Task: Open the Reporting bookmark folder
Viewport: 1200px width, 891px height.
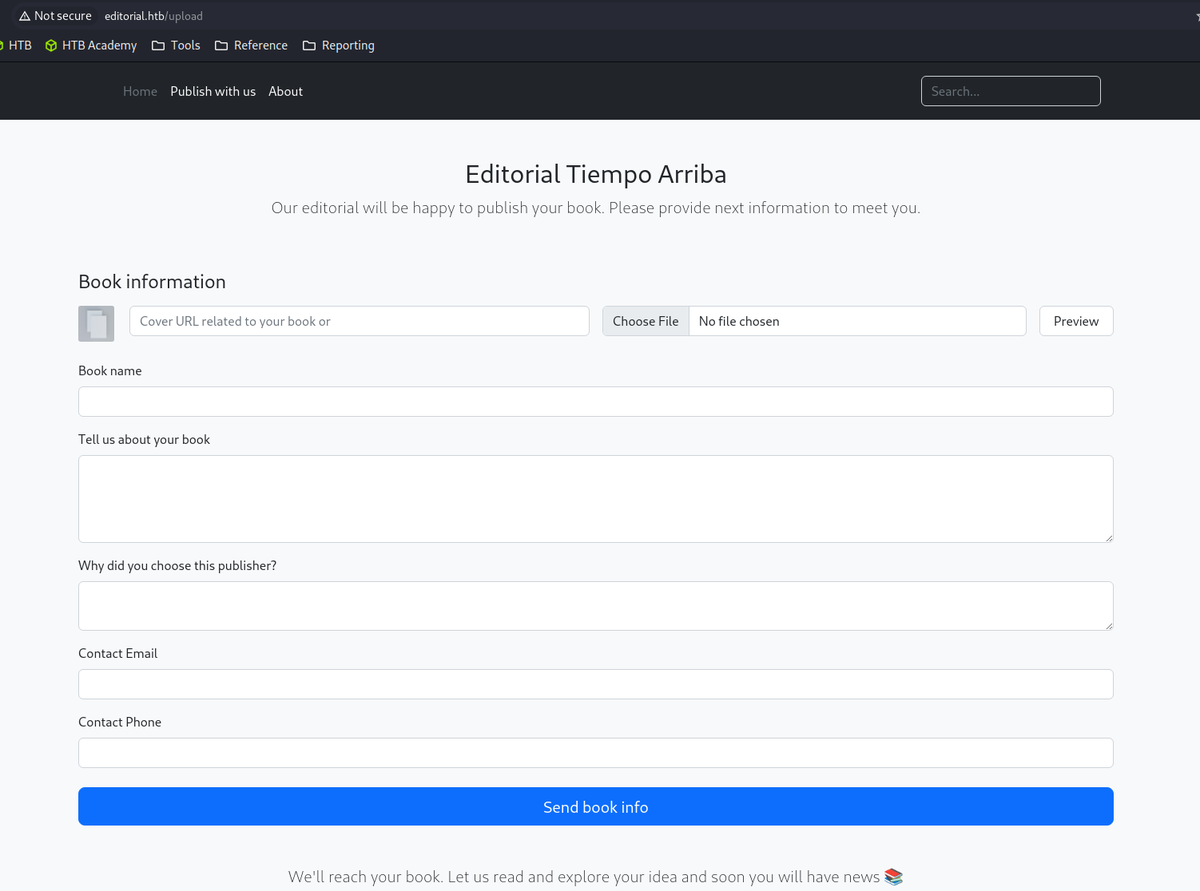Action: 338,45
